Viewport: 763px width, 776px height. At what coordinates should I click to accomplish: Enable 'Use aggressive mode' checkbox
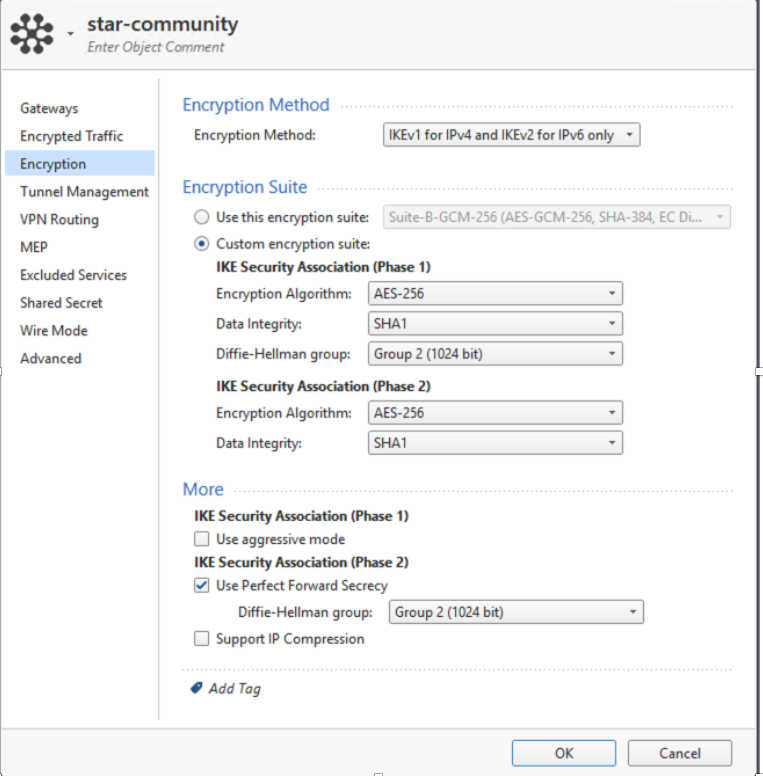(x=202, y=539)
